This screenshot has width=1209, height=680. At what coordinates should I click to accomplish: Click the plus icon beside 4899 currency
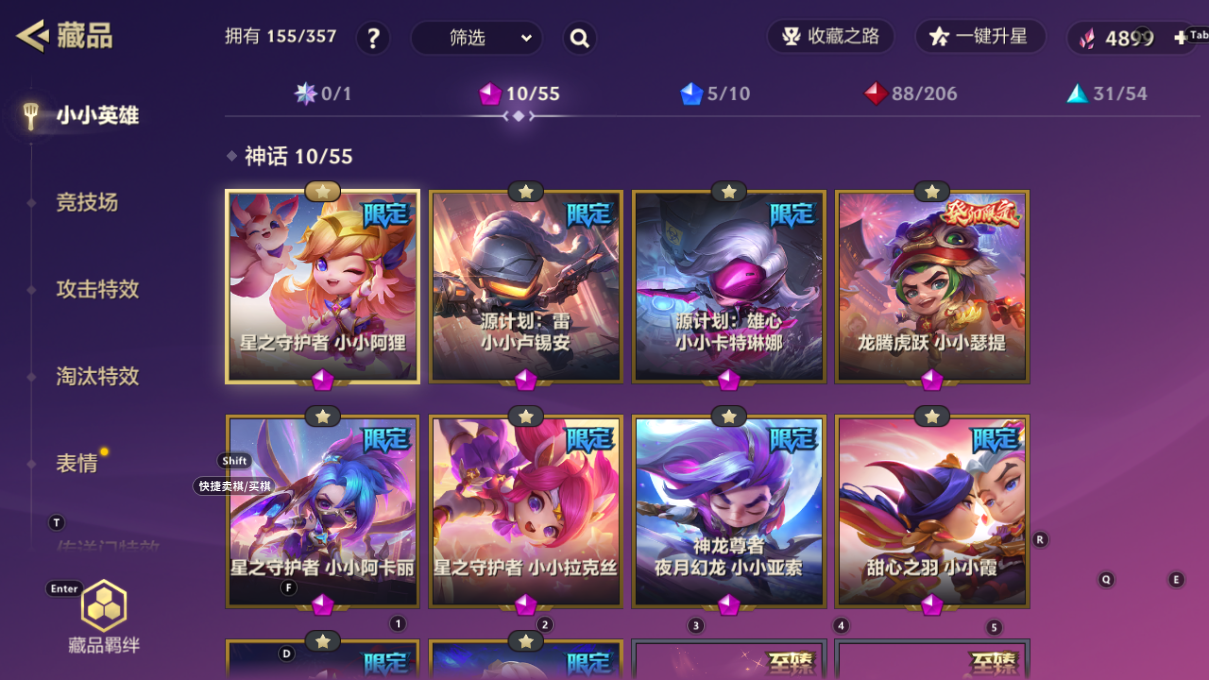(1180, 37)
